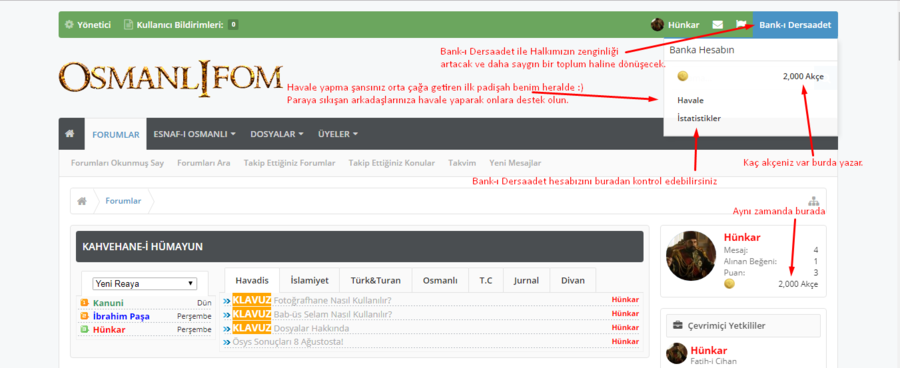Open Bab-üs Selam Nasıl Kullanılır? thread
The image size is (900, 368).
[x=332, y=314]
